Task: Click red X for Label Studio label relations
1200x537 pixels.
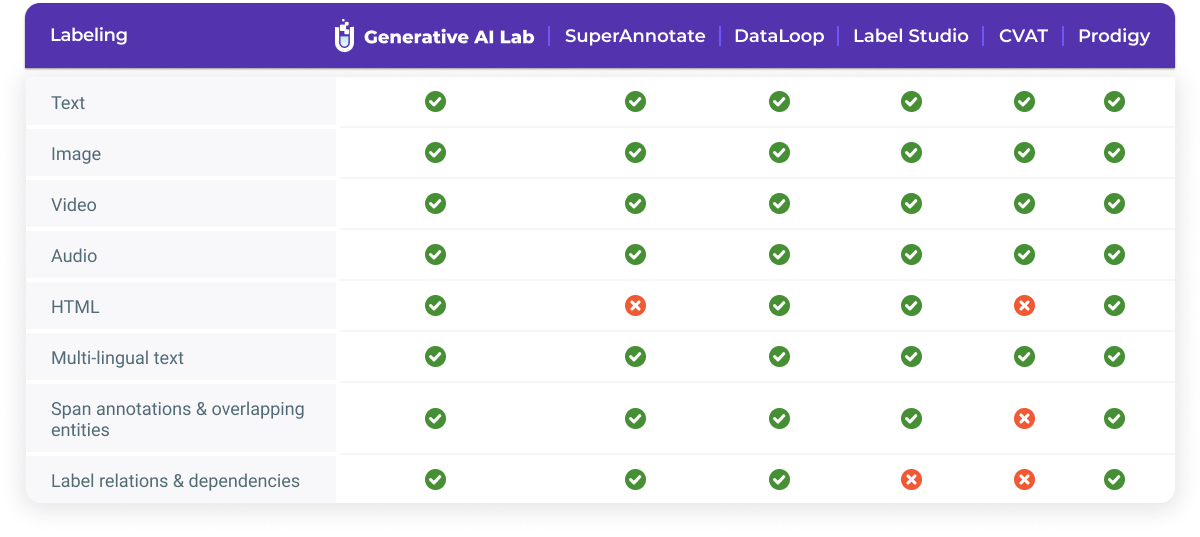Action: 911,480
